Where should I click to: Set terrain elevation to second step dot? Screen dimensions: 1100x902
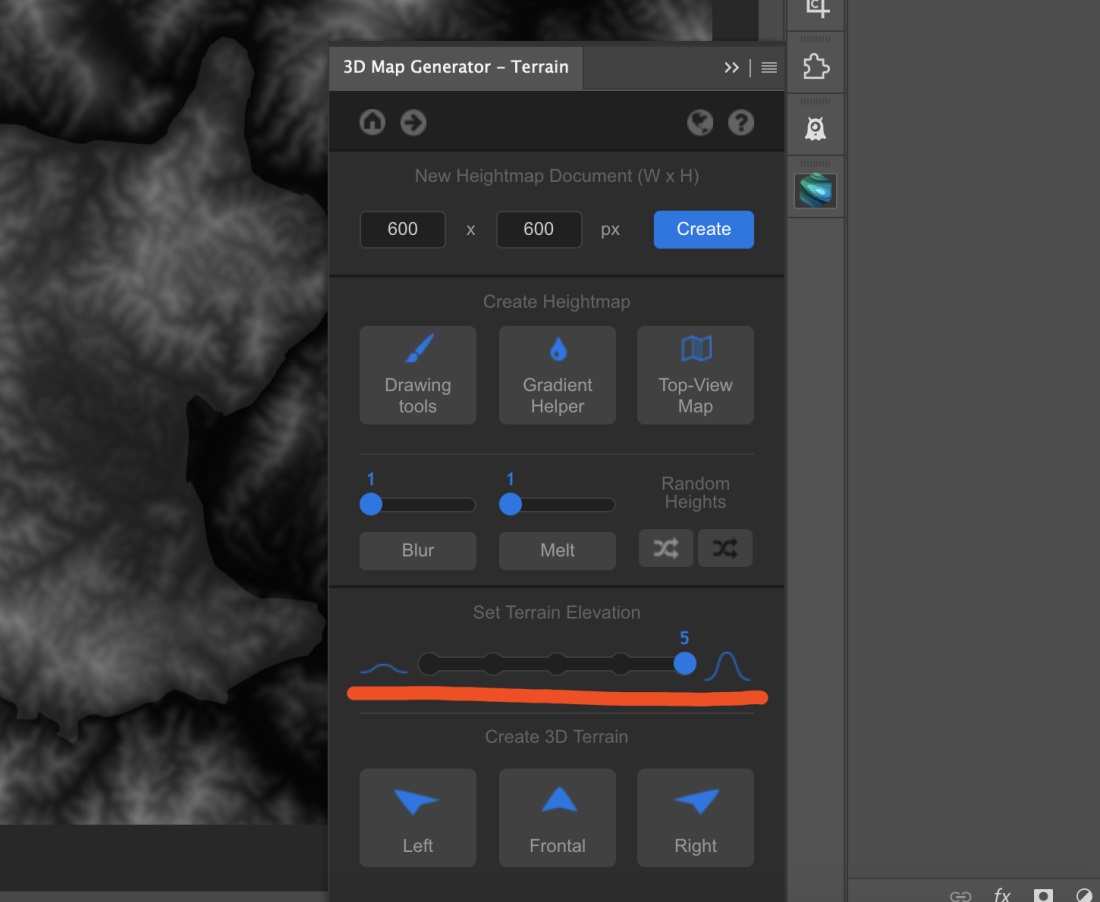coord(492,664)
